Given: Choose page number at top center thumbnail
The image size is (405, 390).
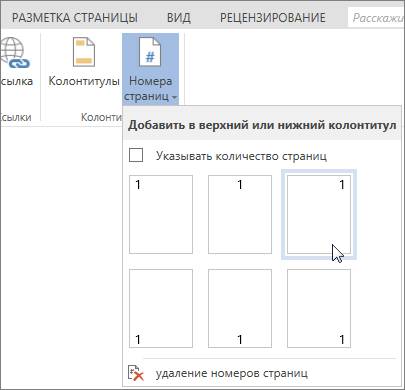Looking at the screenshot, I should (240, 214).
